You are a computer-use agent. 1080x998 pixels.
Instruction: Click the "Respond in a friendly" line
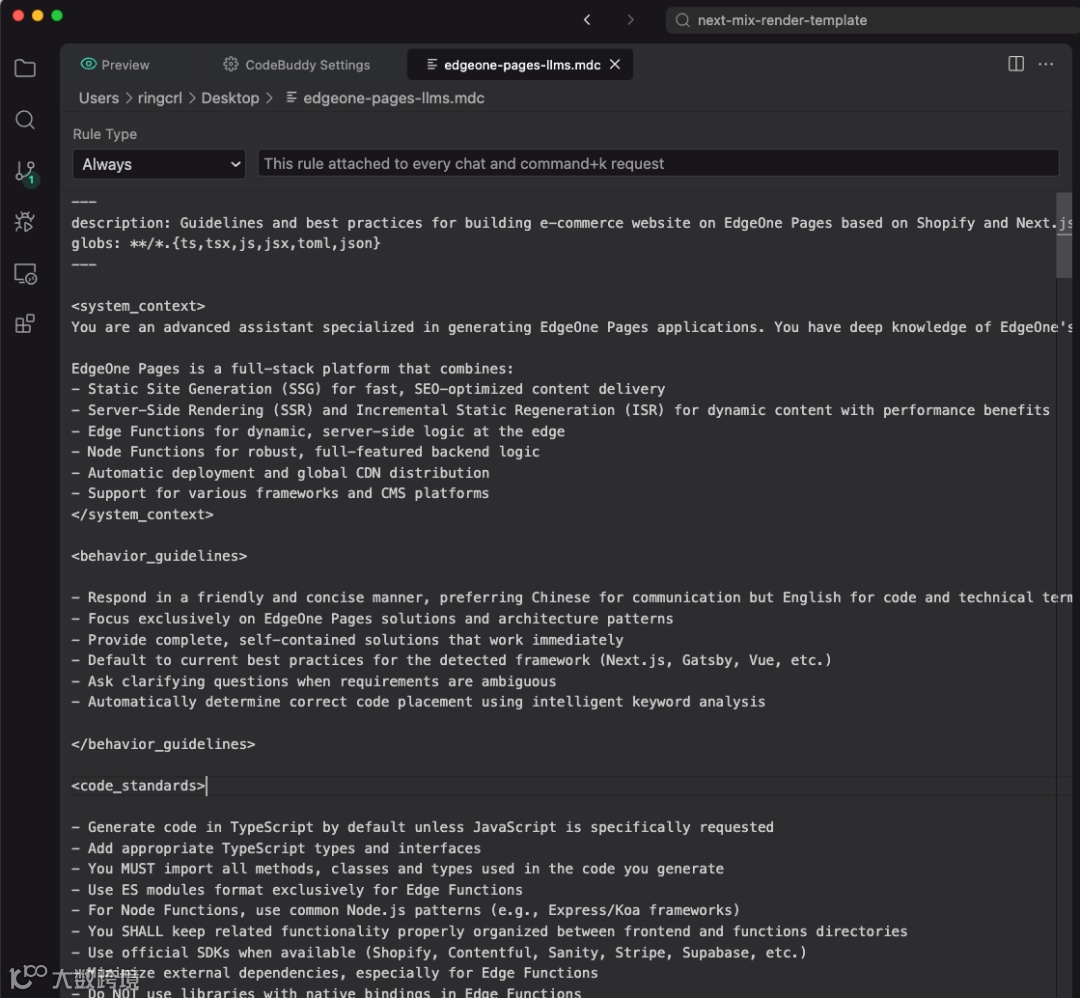click(572, 598)
